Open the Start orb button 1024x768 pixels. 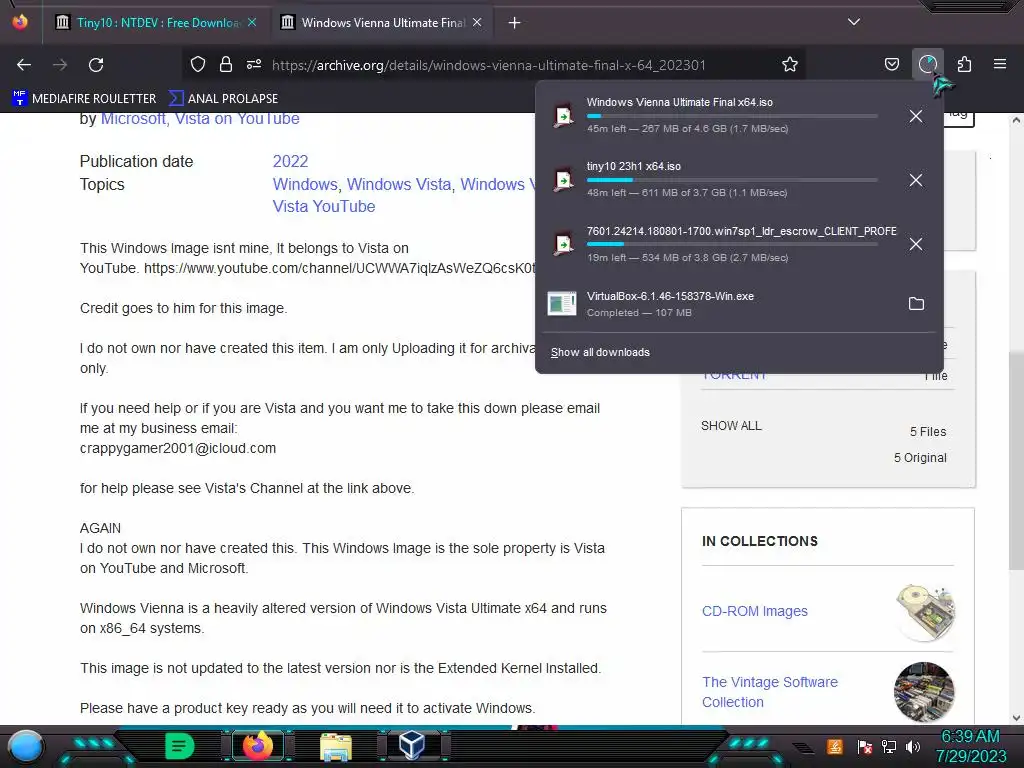click(x=26, y=746)
